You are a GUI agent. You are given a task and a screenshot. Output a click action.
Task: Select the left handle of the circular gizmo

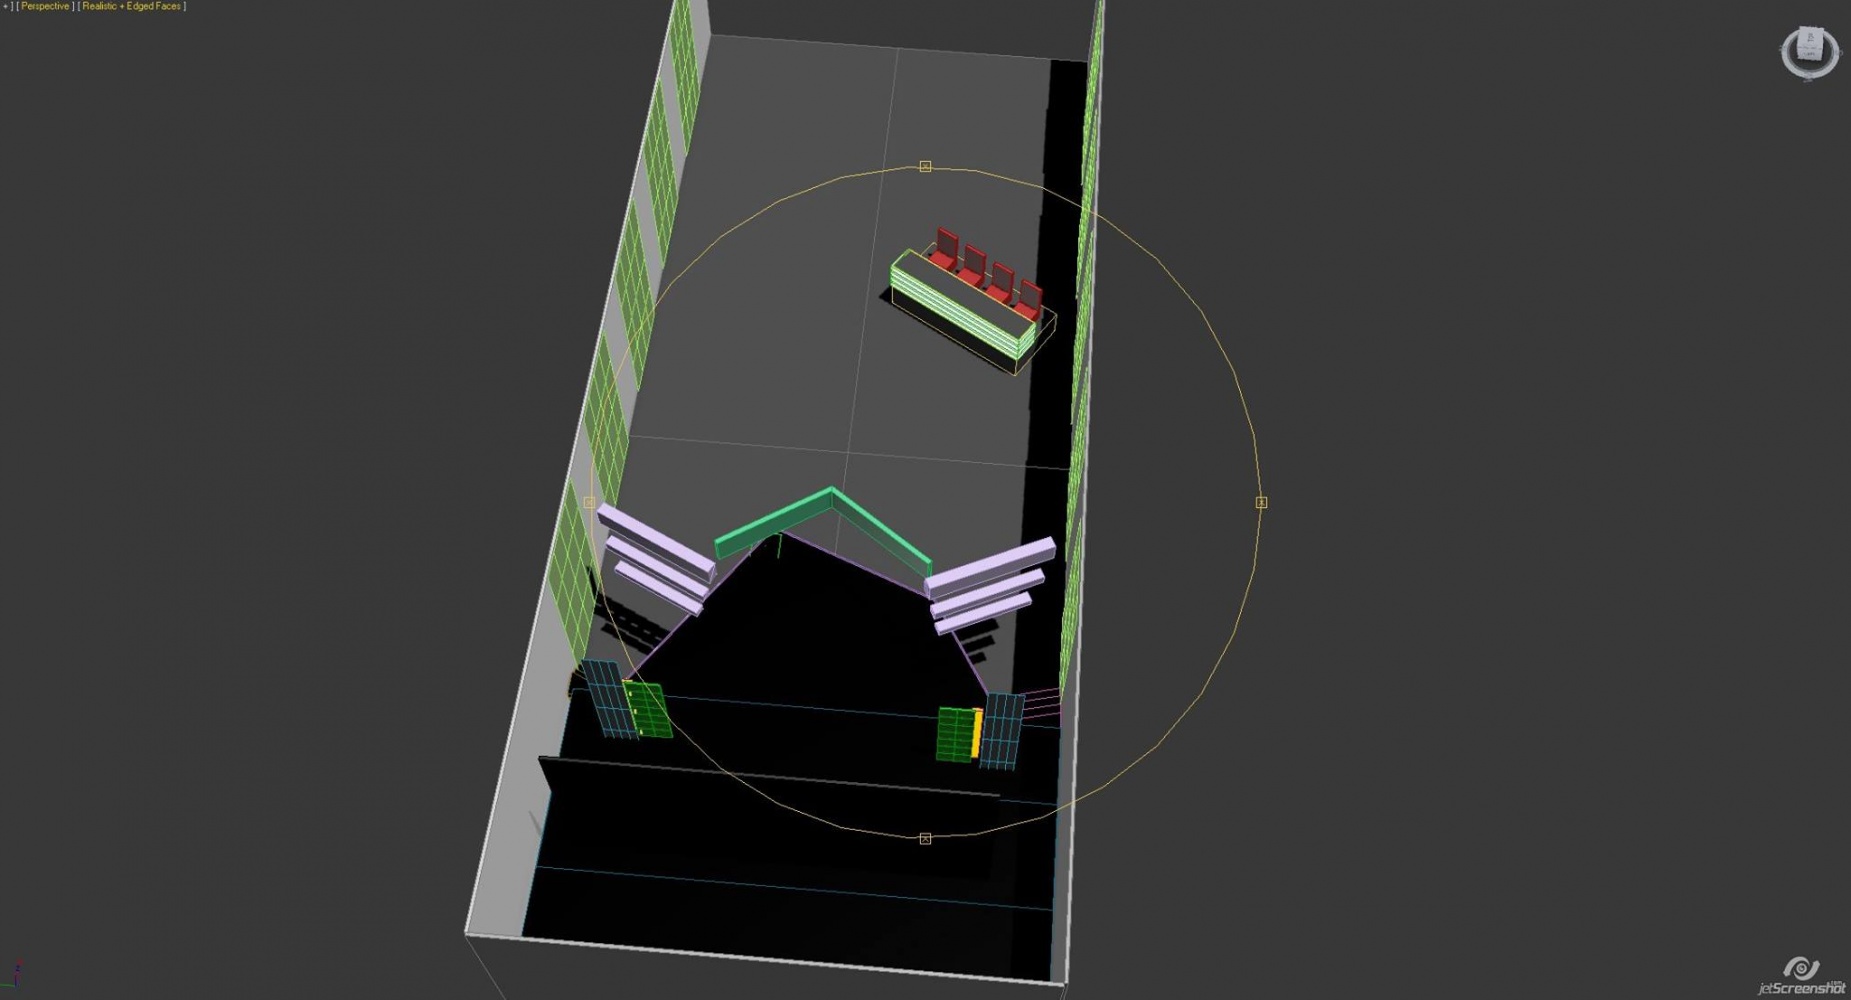click(x=589, y=502)
